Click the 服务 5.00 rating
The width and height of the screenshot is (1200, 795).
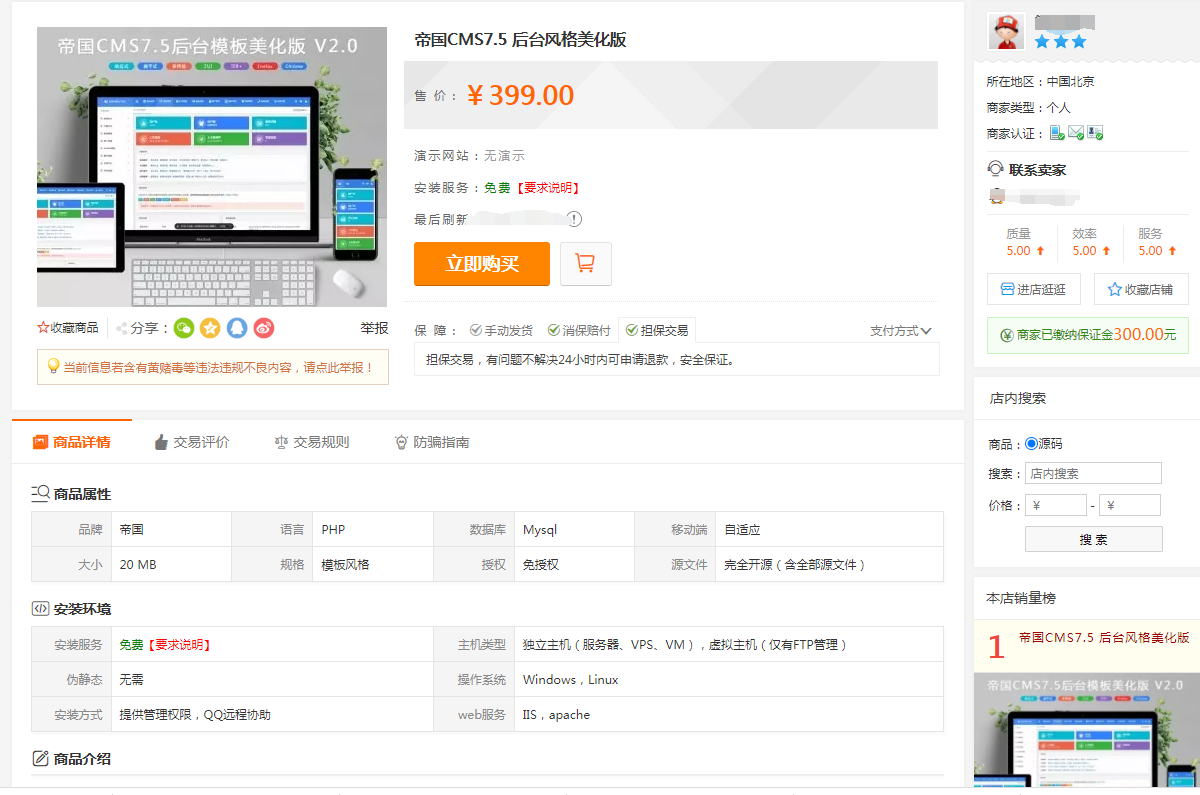1157,242
